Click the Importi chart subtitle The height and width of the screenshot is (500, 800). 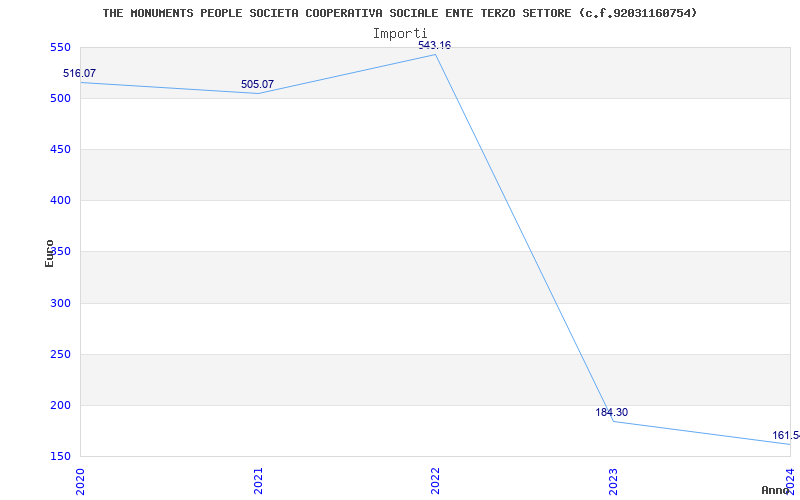click(400, 34)
